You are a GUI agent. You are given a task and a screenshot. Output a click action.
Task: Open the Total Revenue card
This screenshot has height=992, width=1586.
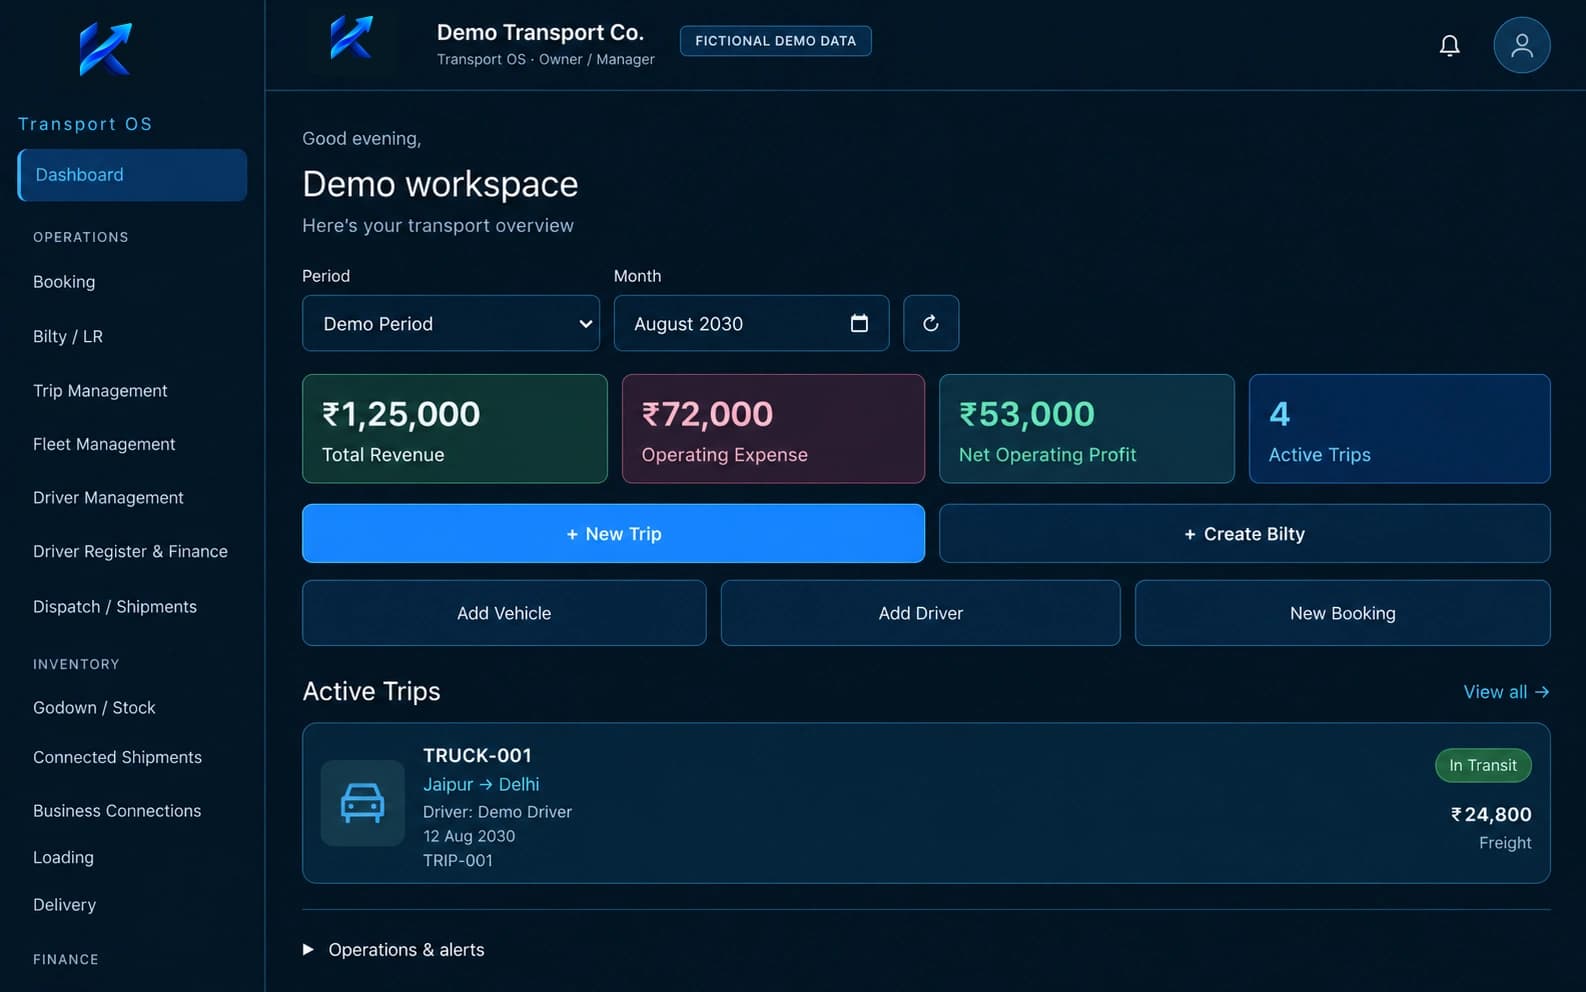(x=454, y=429)
